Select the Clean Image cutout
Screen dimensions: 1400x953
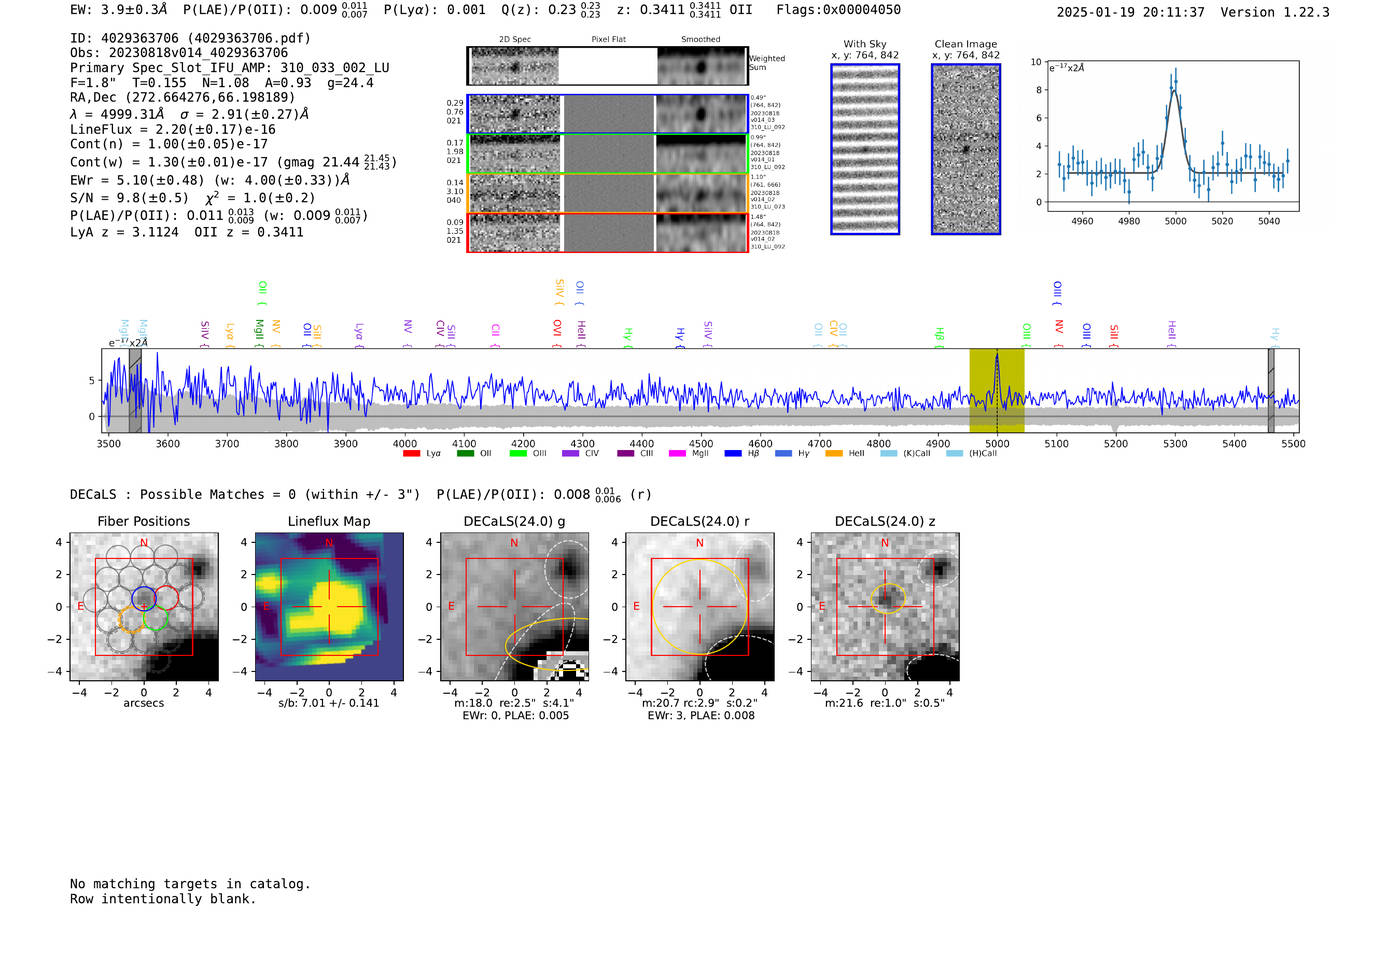966,149
